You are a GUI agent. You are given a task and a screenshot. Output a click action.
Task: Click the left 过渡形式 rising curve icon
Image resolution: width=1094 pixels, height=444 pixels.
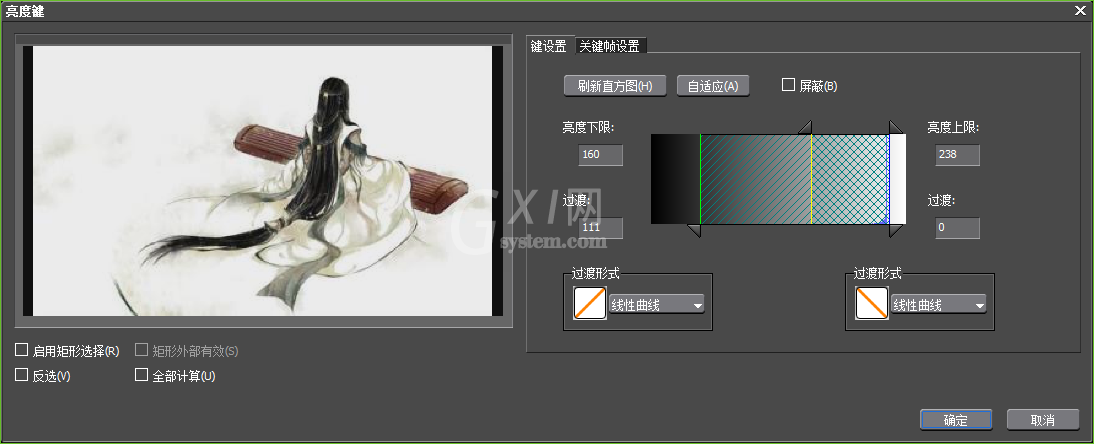pos(590,304)
